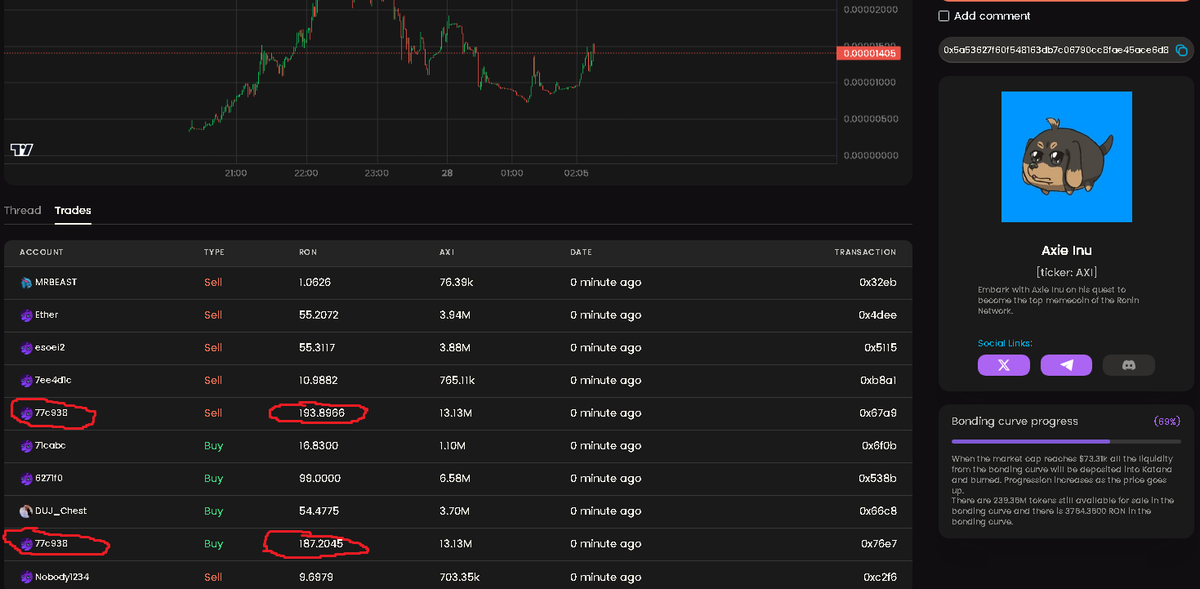The height and width of the screenshot is (589, 1200).
Task: Click the 55.2072 RON value
Action: [318, 315]
